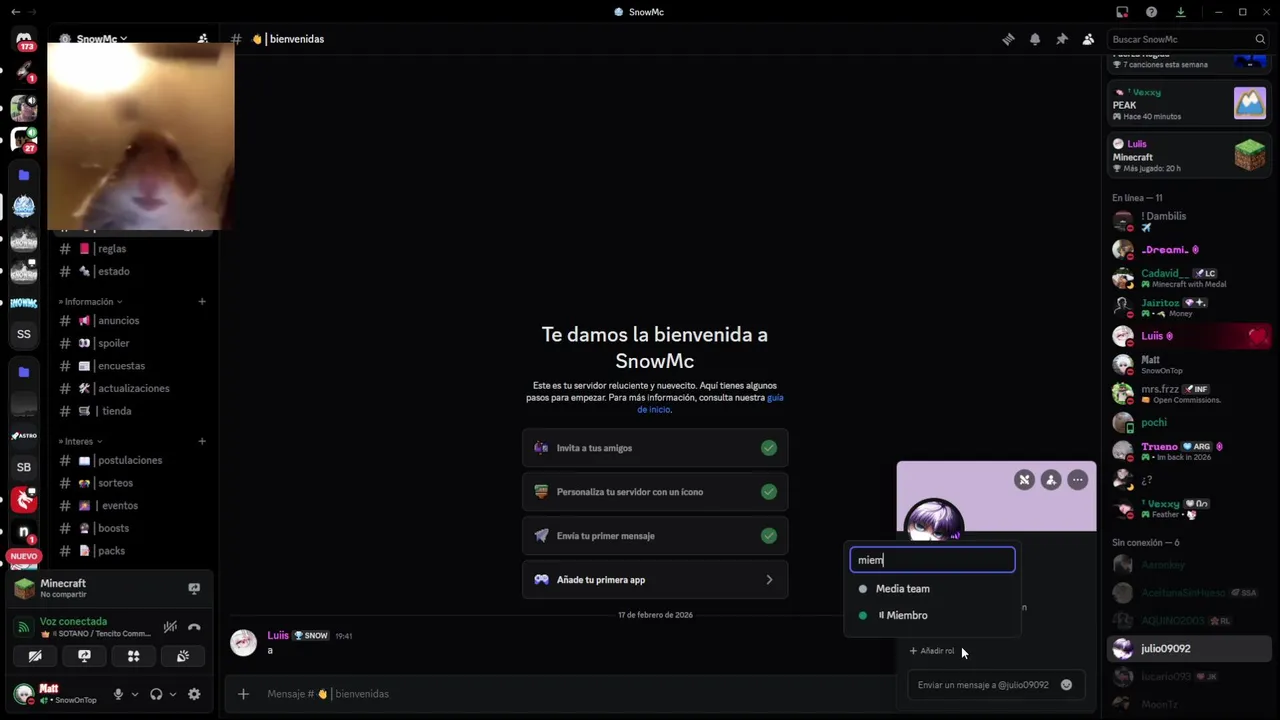Toggle noise suppression icon next to Voz conectada
The image size is (1280, 720).
170,627
